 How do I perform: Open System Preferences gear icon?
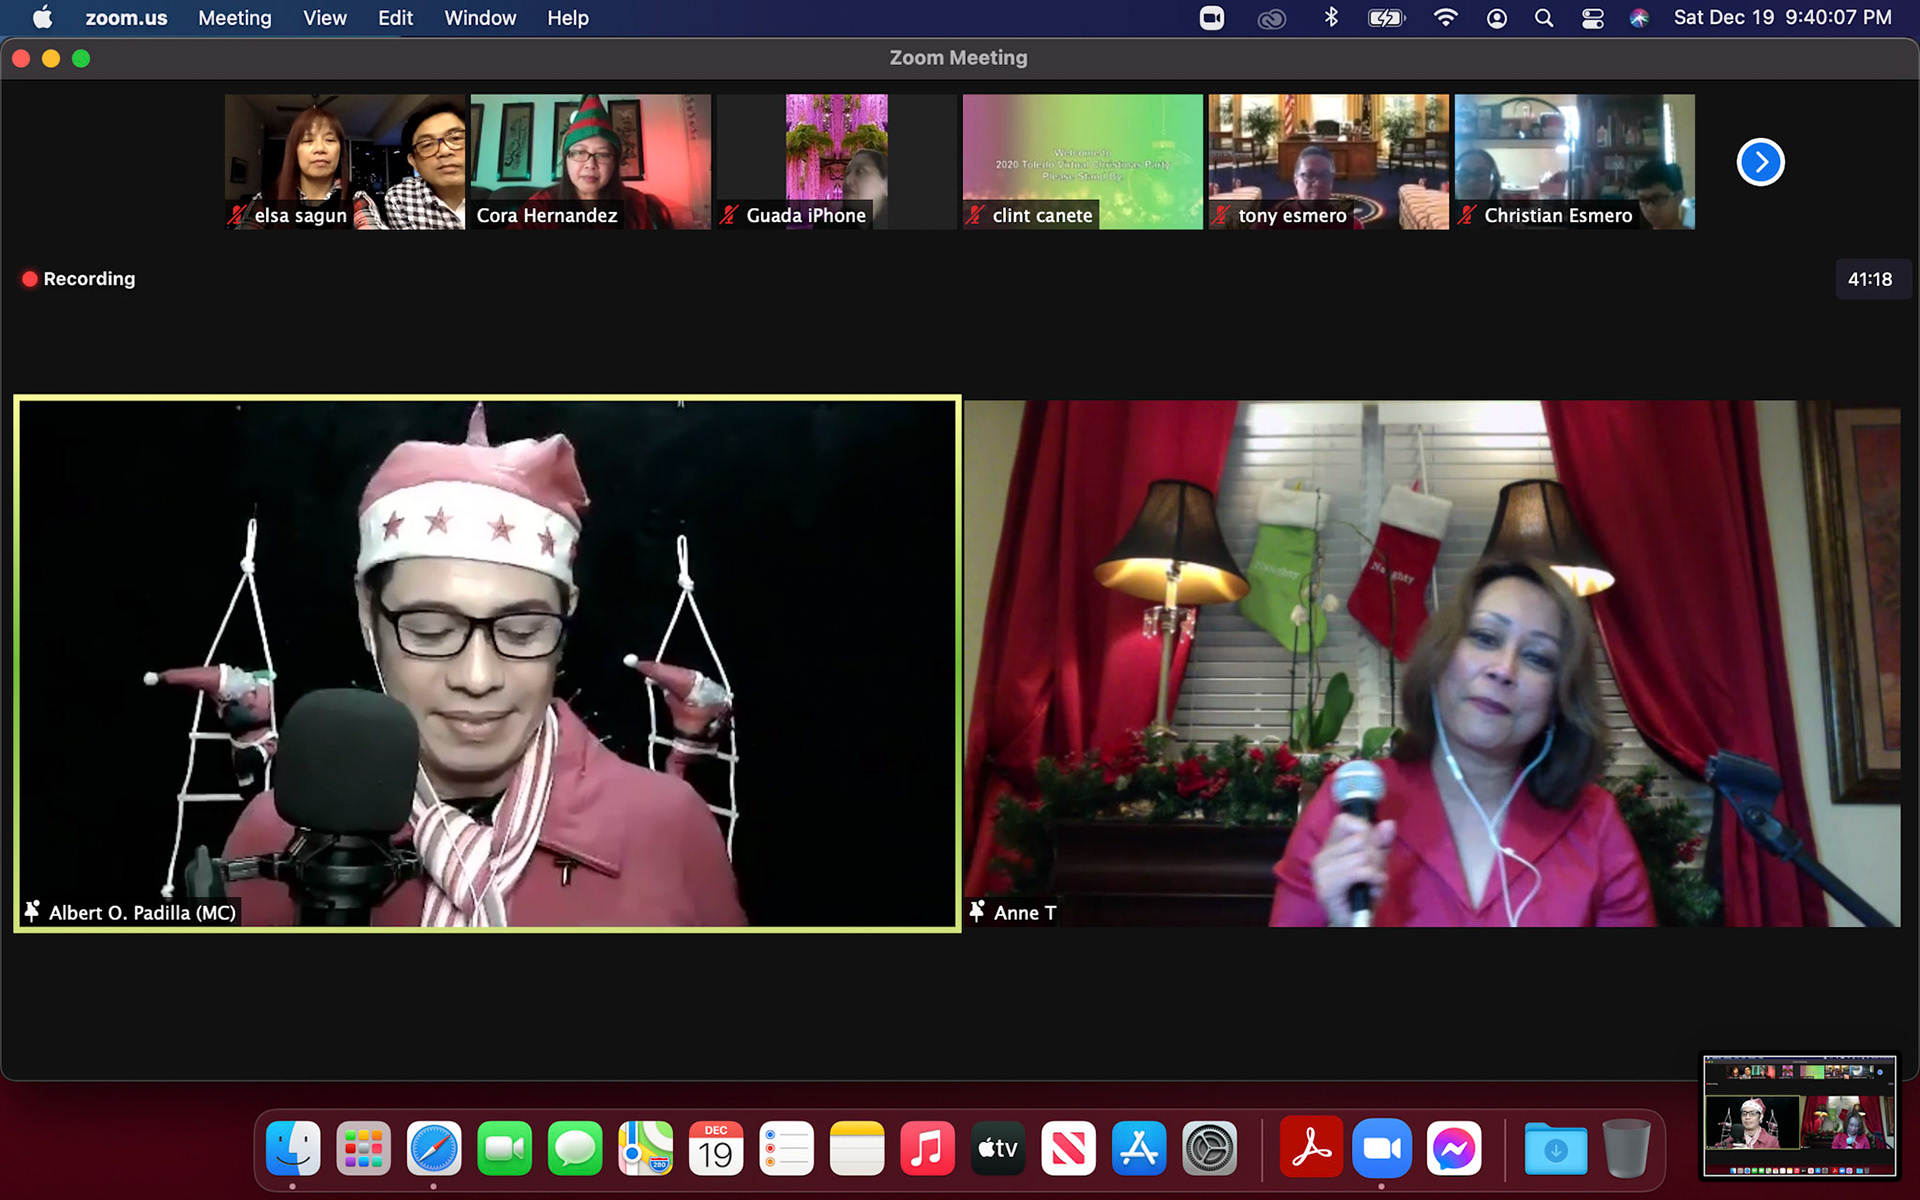pyautogui.click(x=1209, y=1149)
